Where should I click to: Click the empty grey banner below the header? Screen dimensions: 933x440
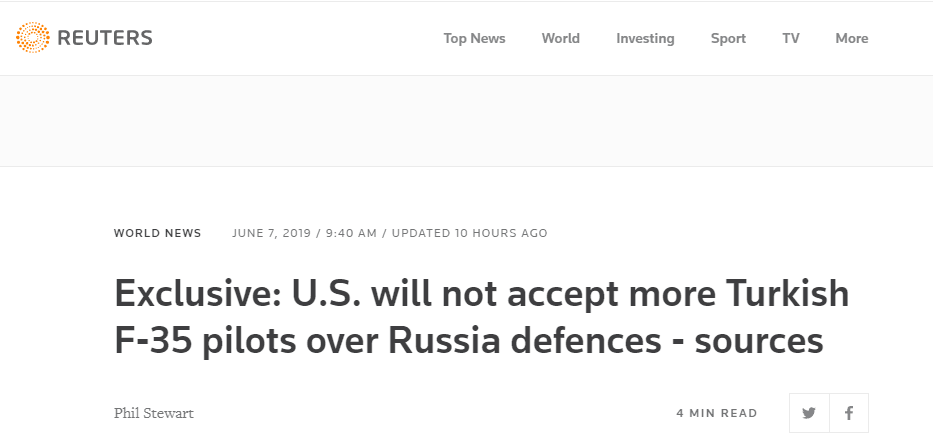pos(466,120)
